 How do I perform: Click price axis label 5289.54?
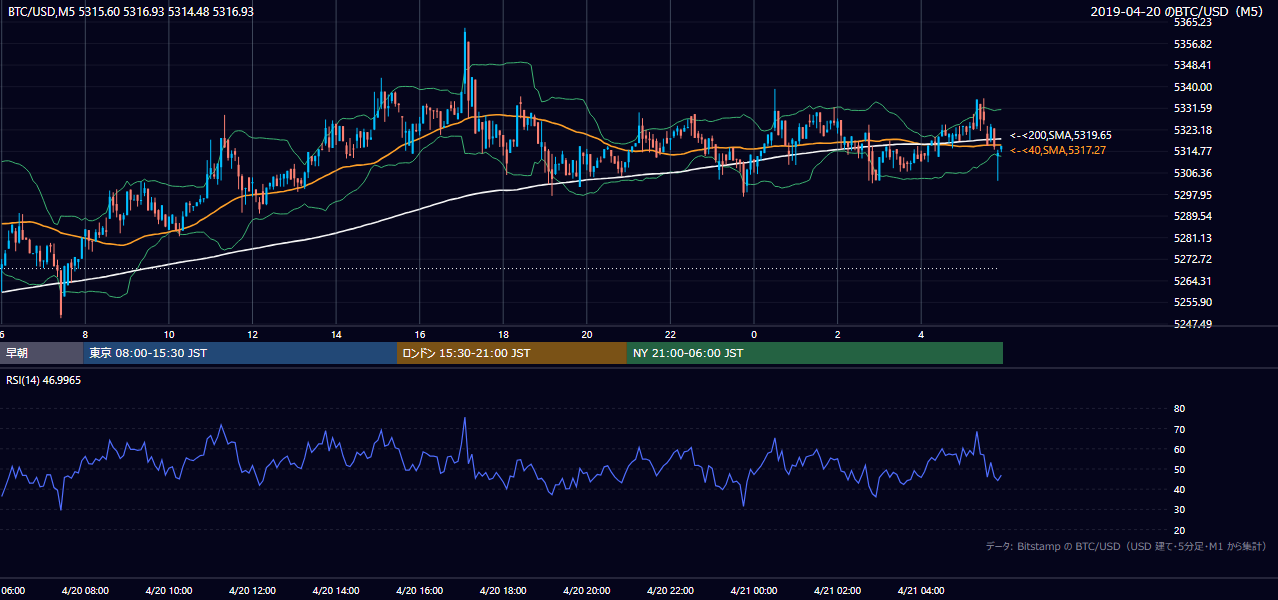pos(1193,216)
